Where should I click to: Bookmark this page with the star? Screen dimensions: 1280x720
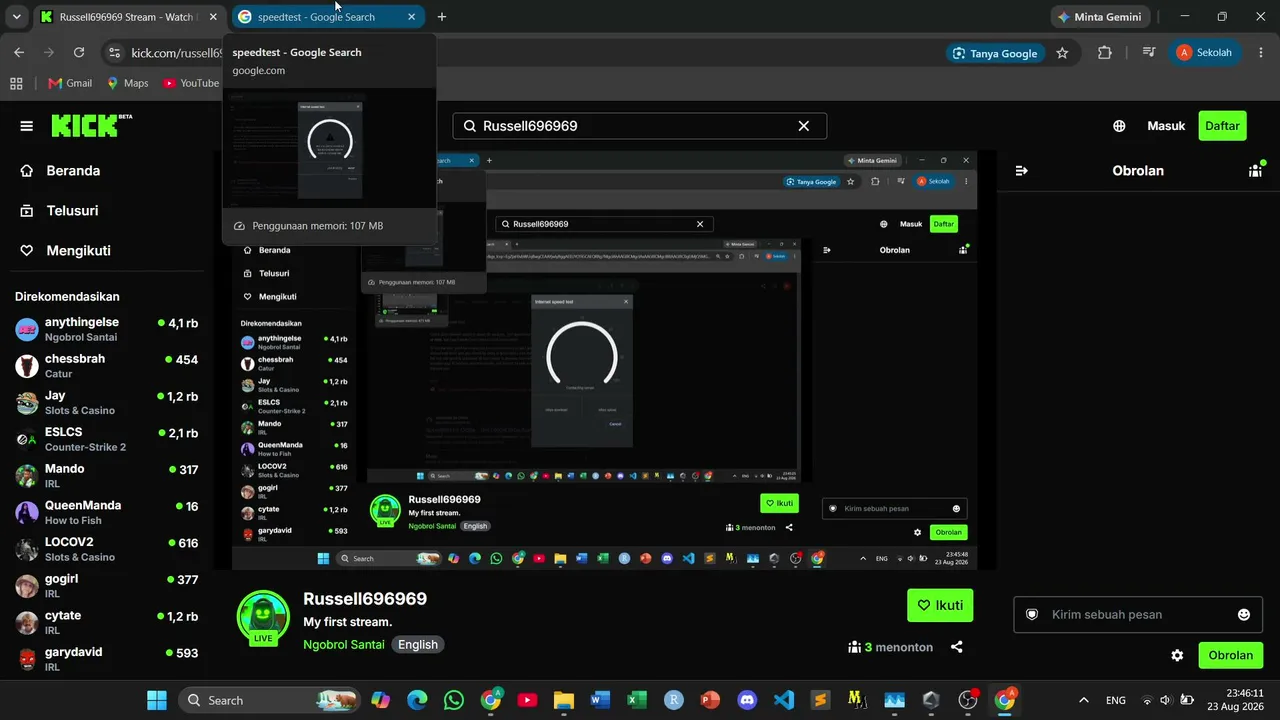pos(1062,53)
